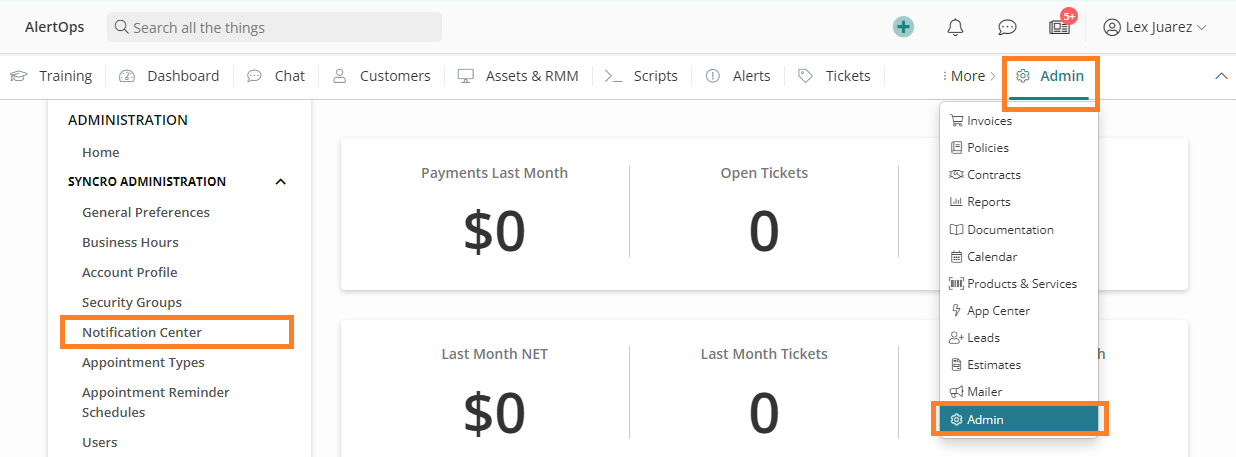
Task: Click the Calendar icon in the dropdown
Action: (x=957, y=257)
